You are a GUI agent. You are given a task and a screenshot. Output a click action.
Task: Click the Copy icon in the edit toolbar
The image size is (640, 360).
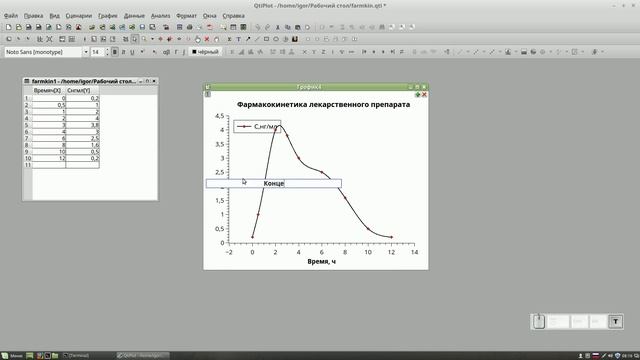click(x=288, y=27)
